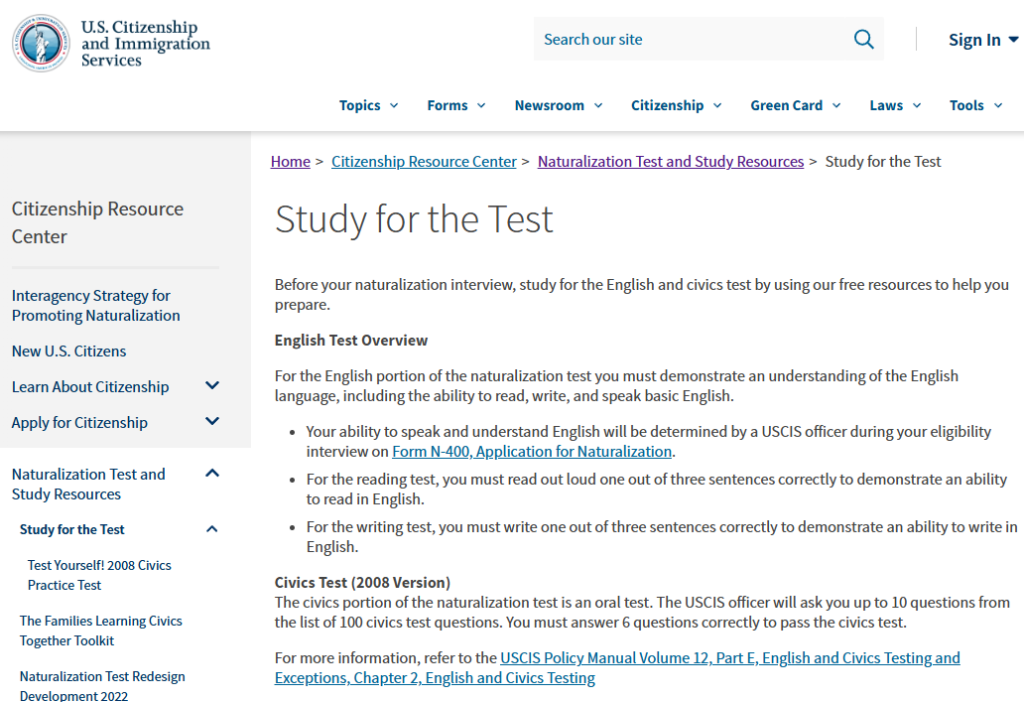Open the Tools menu
This screenshot has width=1024, height=702.
pyautogui.click(x=975, y=105)
